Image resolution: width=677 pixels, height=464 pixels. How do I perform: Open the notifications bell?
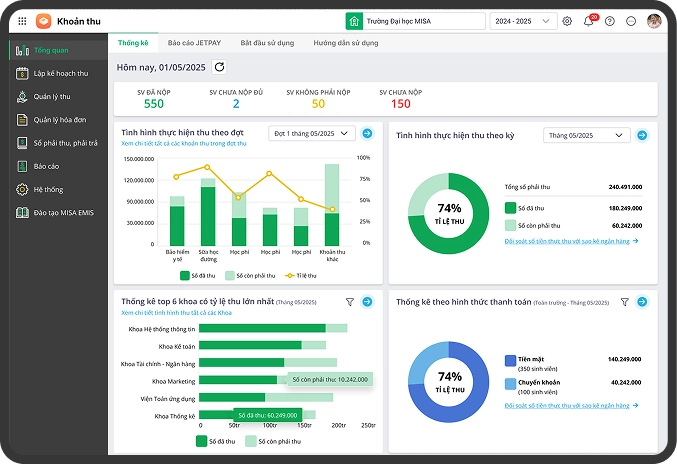tap(588, 21)
